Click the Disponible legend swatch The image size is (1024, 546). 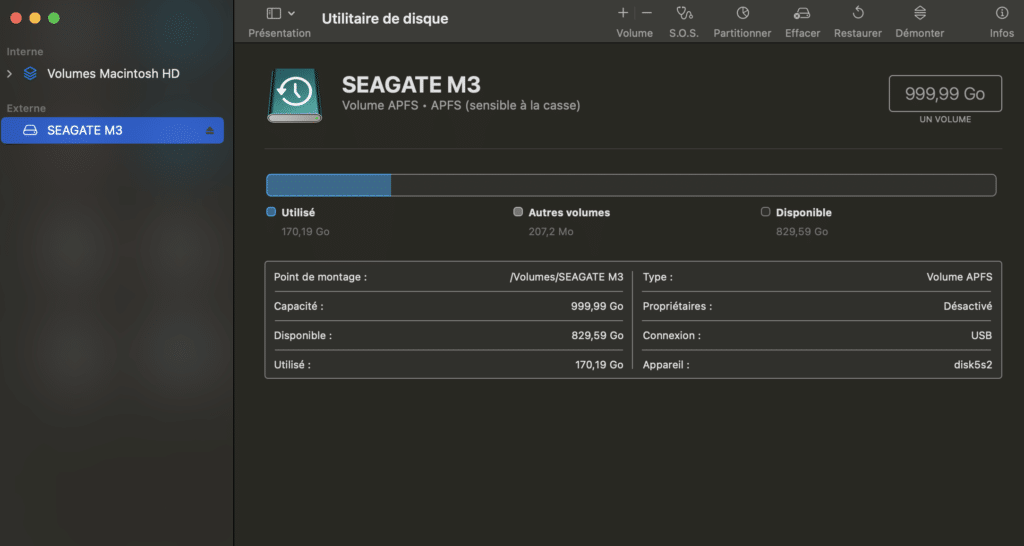click(765, 212)
